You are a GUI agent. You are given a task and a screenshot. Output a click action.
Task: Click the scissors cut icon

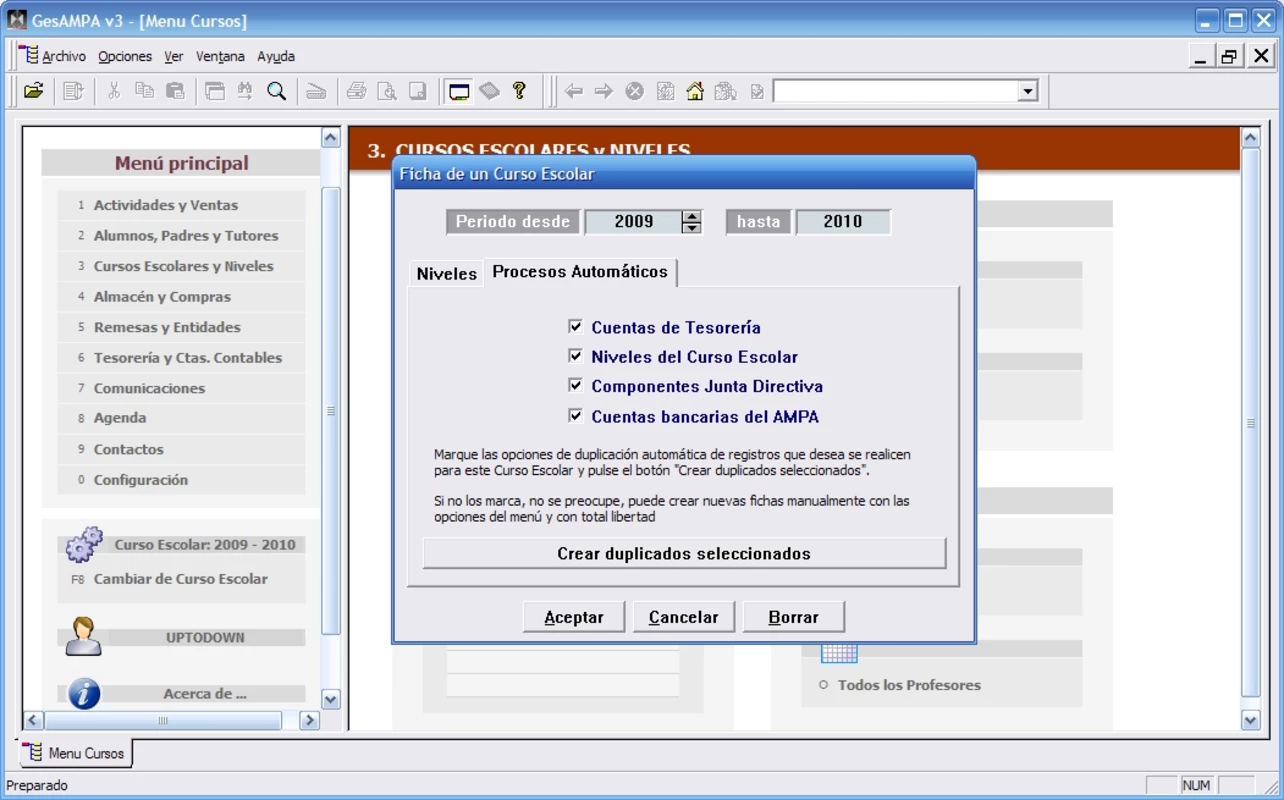(x=113, y=91)
